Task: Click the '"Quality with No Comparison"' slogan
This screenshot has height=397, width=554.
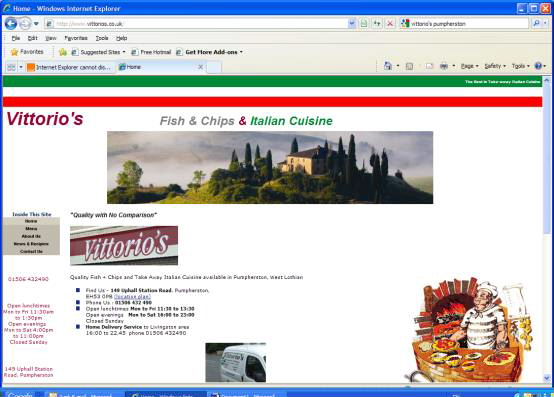Action: point(113,215)
